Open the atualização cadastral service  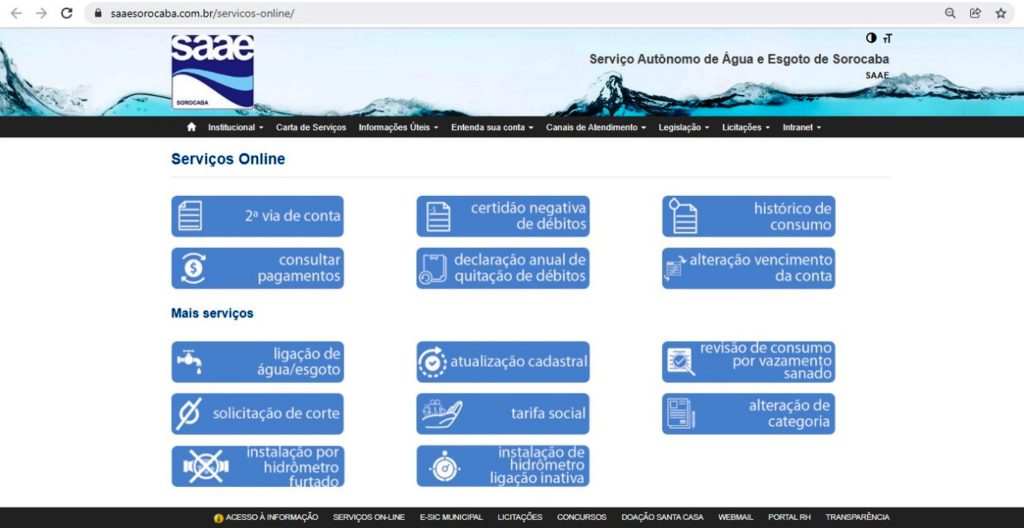click(502, 362)
